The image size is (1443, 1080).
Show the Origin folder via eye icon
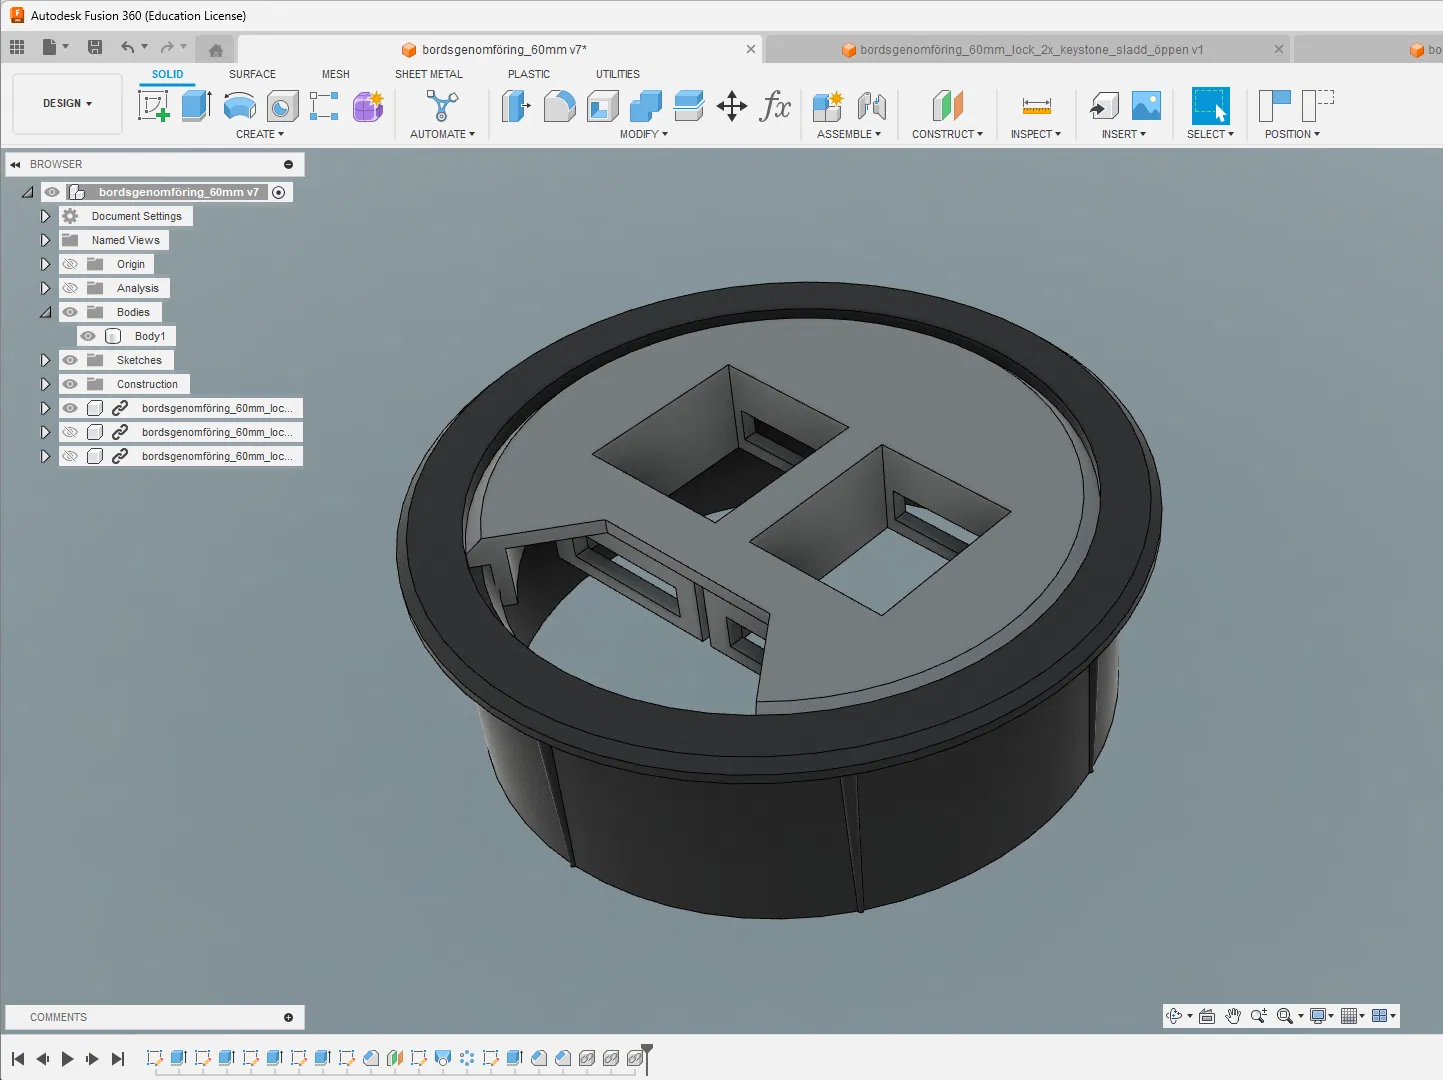point(70,264)
